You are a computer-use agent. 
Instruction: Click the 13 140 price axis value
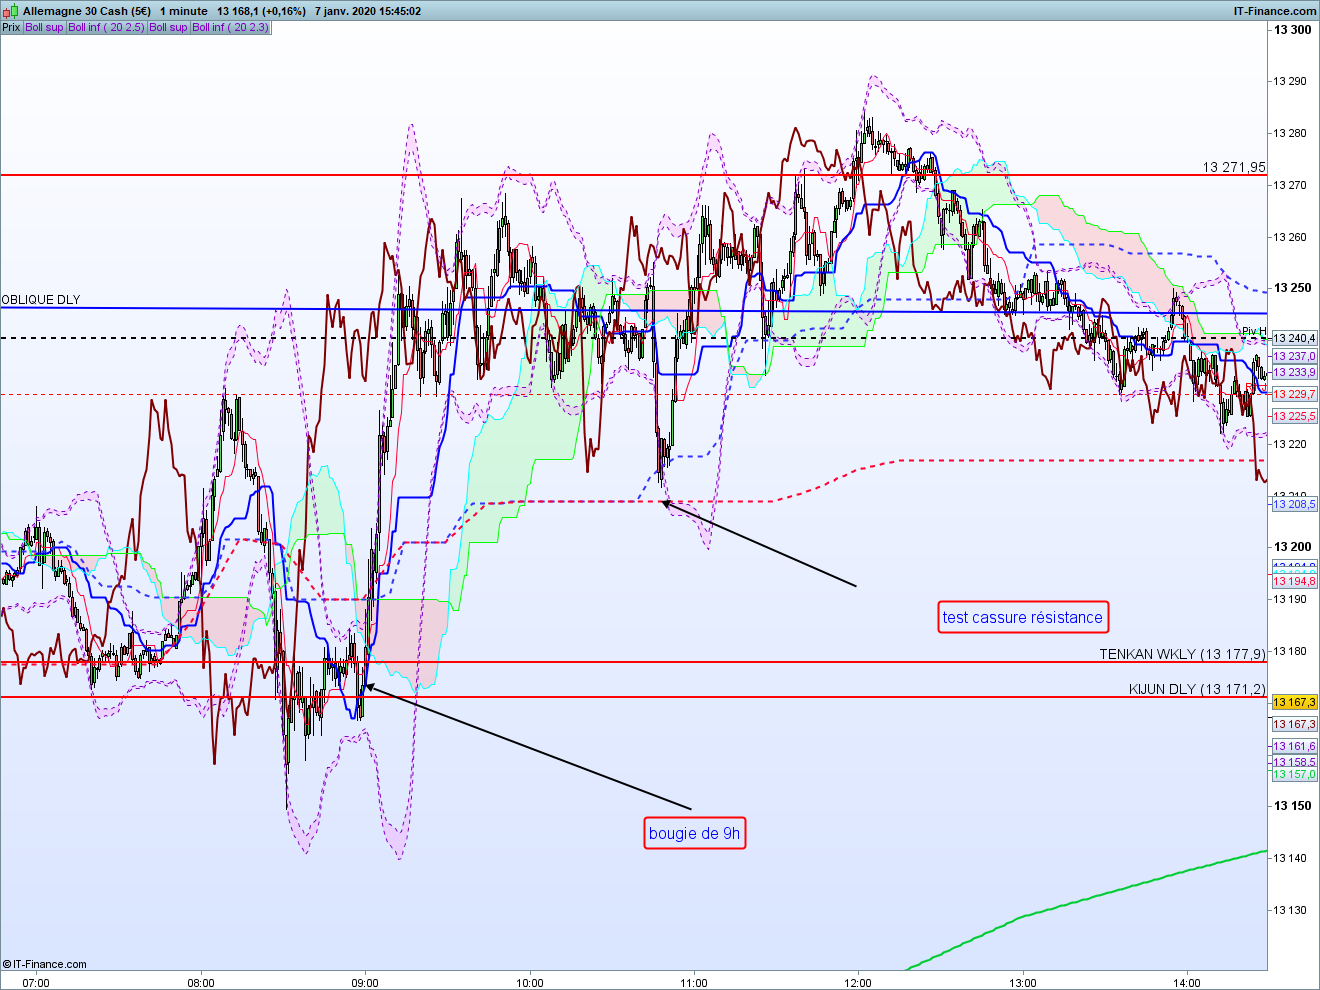click(1290, 858)
